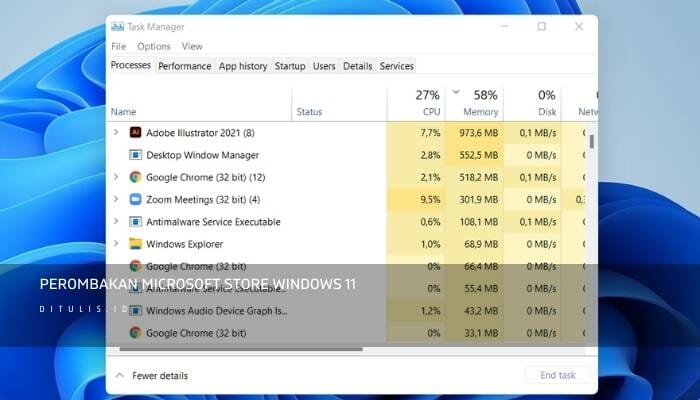Viewport: 700px width, 400px height.
Task: Click the 973,6 MB memory value
Action: pos(478,133)
